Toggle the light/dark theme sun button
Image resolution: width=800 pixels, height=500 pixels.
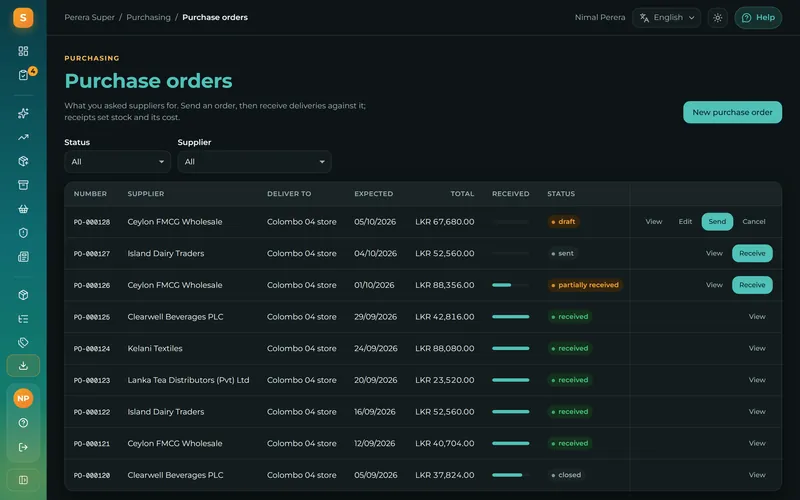717,18
